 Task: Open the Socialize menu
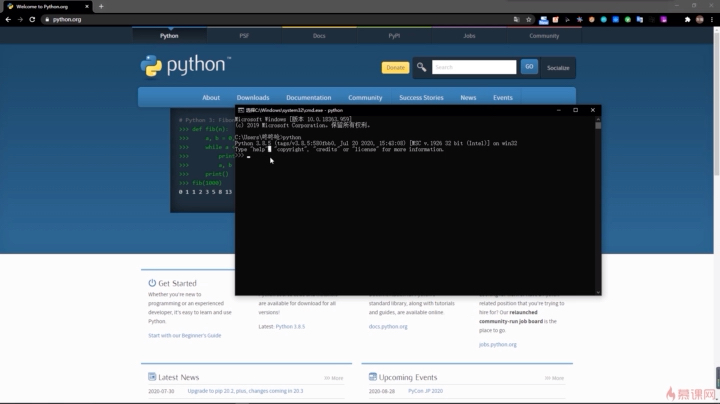(x=558, y=68)
